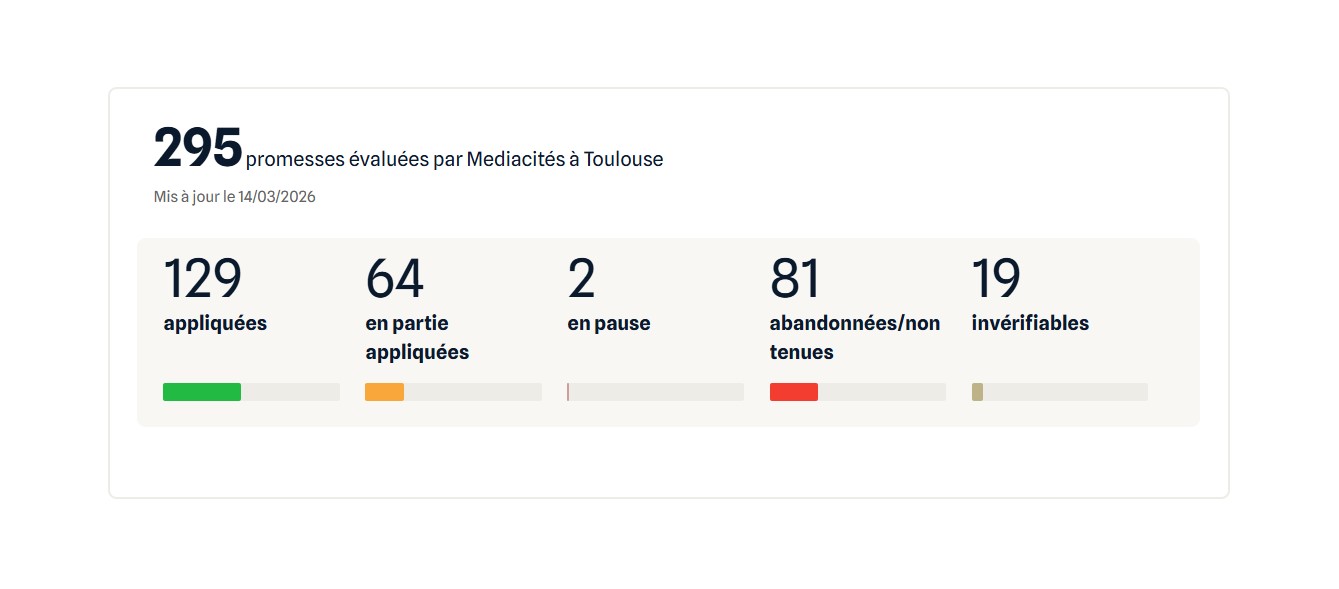Click the green appliquées progress bar fill
This screenshot has width=1339, height=589.
(x=202, y=392)
